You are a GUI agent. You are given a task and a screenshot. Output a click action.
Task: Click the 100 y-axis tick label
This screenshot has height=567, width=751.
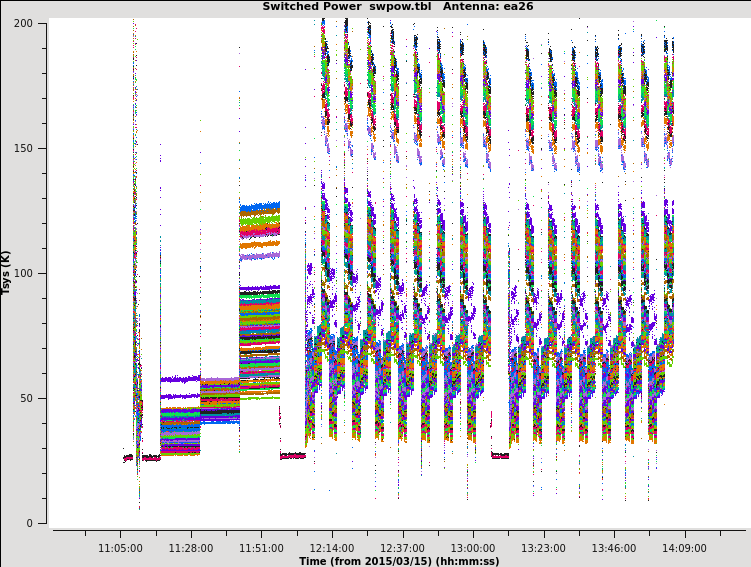pos(23,273)
